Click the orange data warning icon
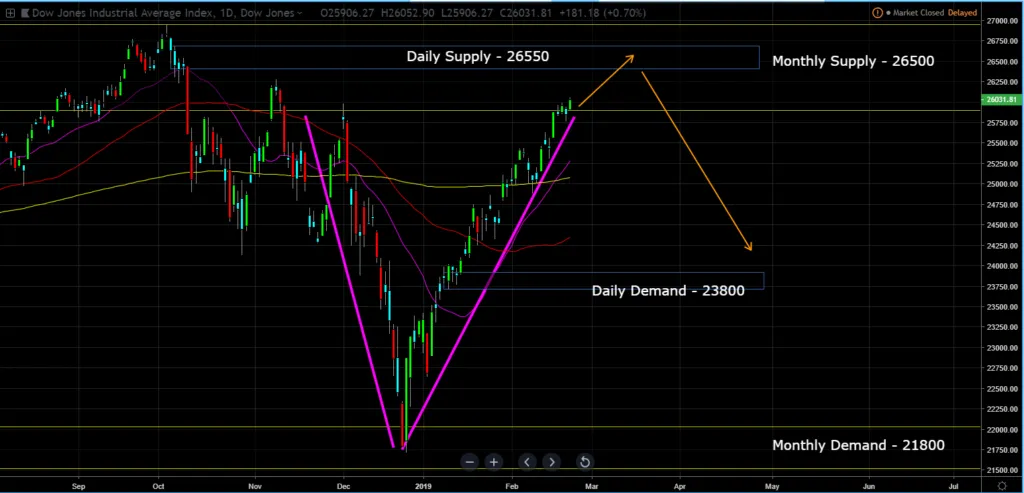 click(878, 12)
